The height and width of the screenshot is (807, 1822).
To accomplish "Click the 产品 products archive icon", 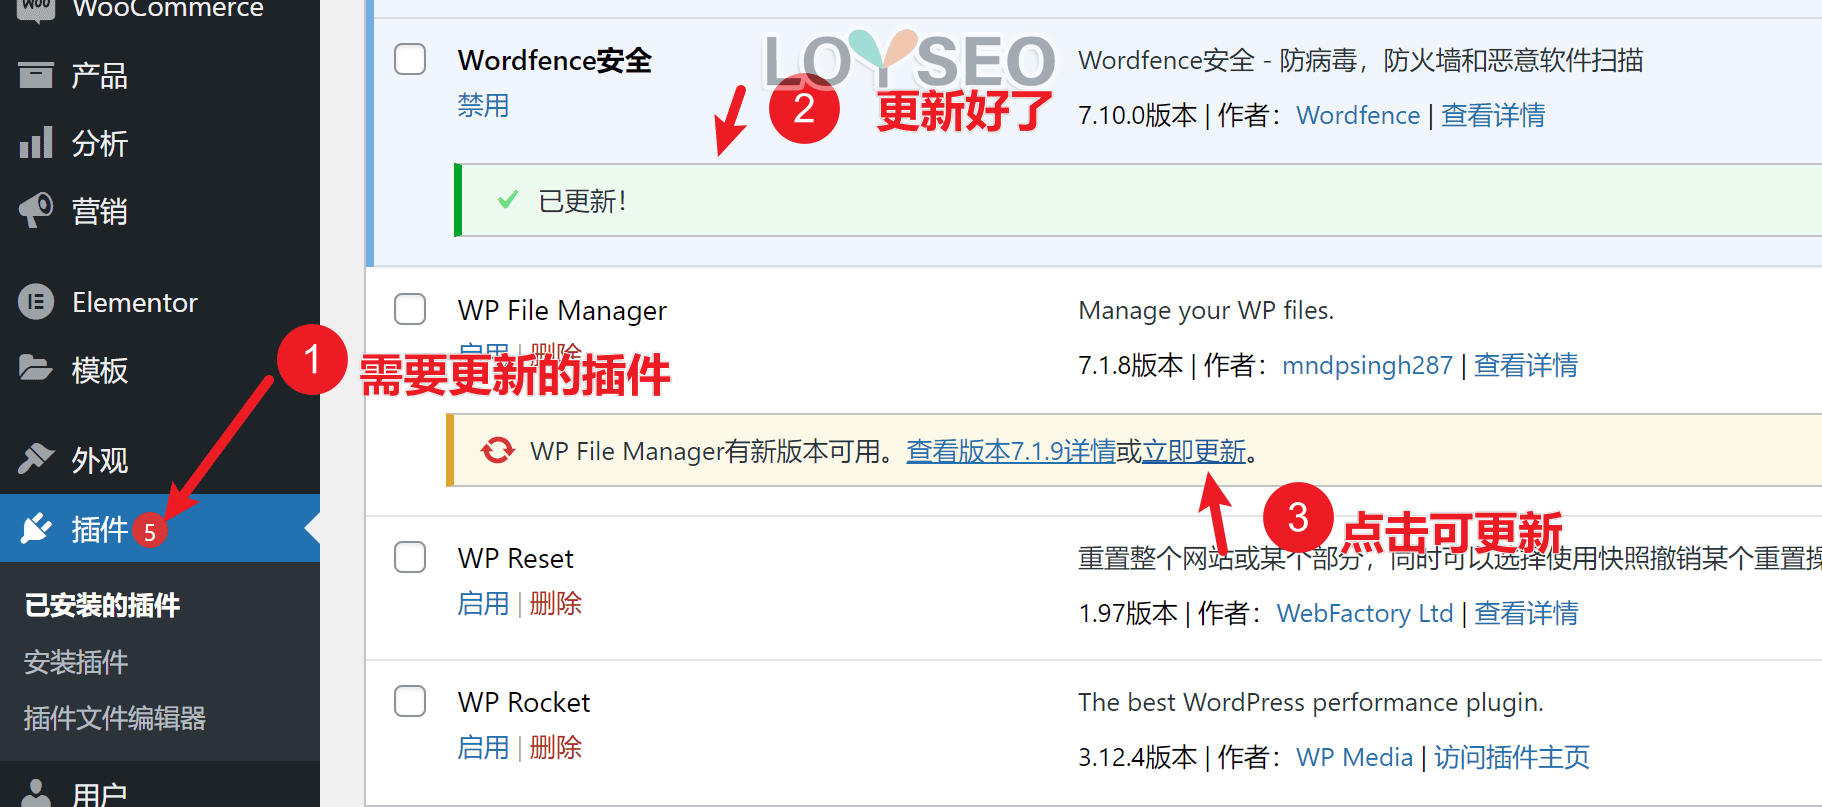I will [x=36, y=75].
